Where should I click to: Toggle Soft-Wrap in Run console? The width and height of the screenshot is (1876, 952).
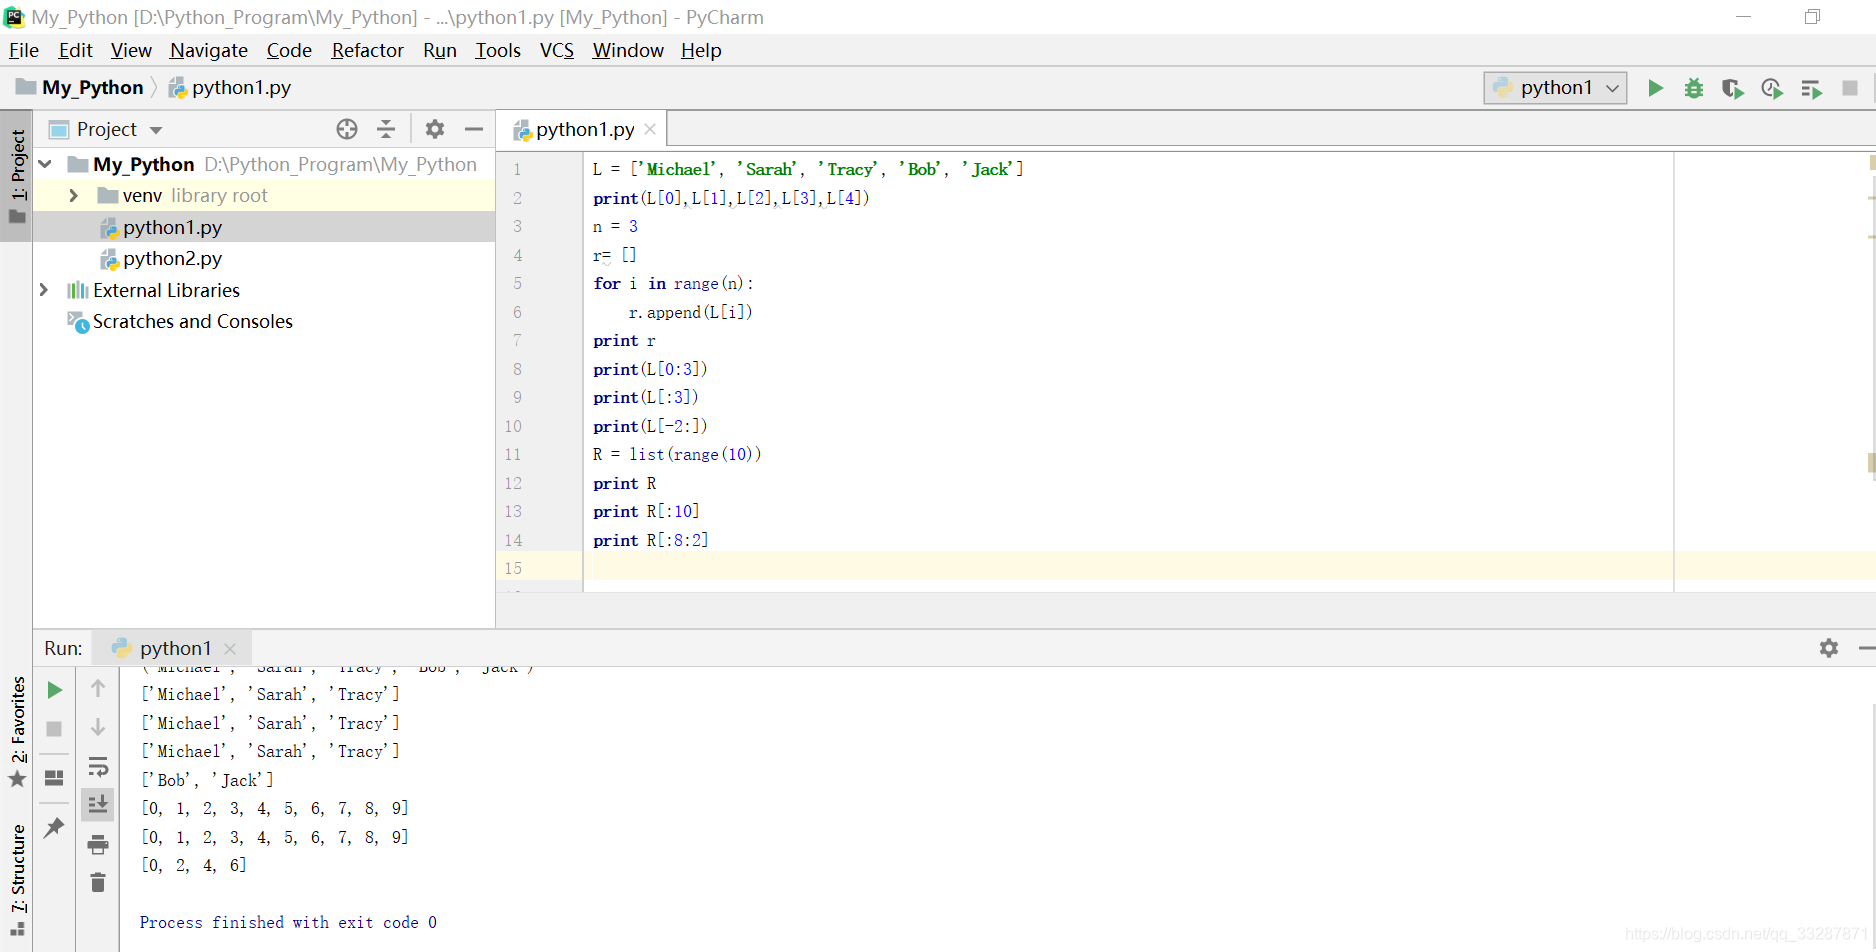point(98,767)
